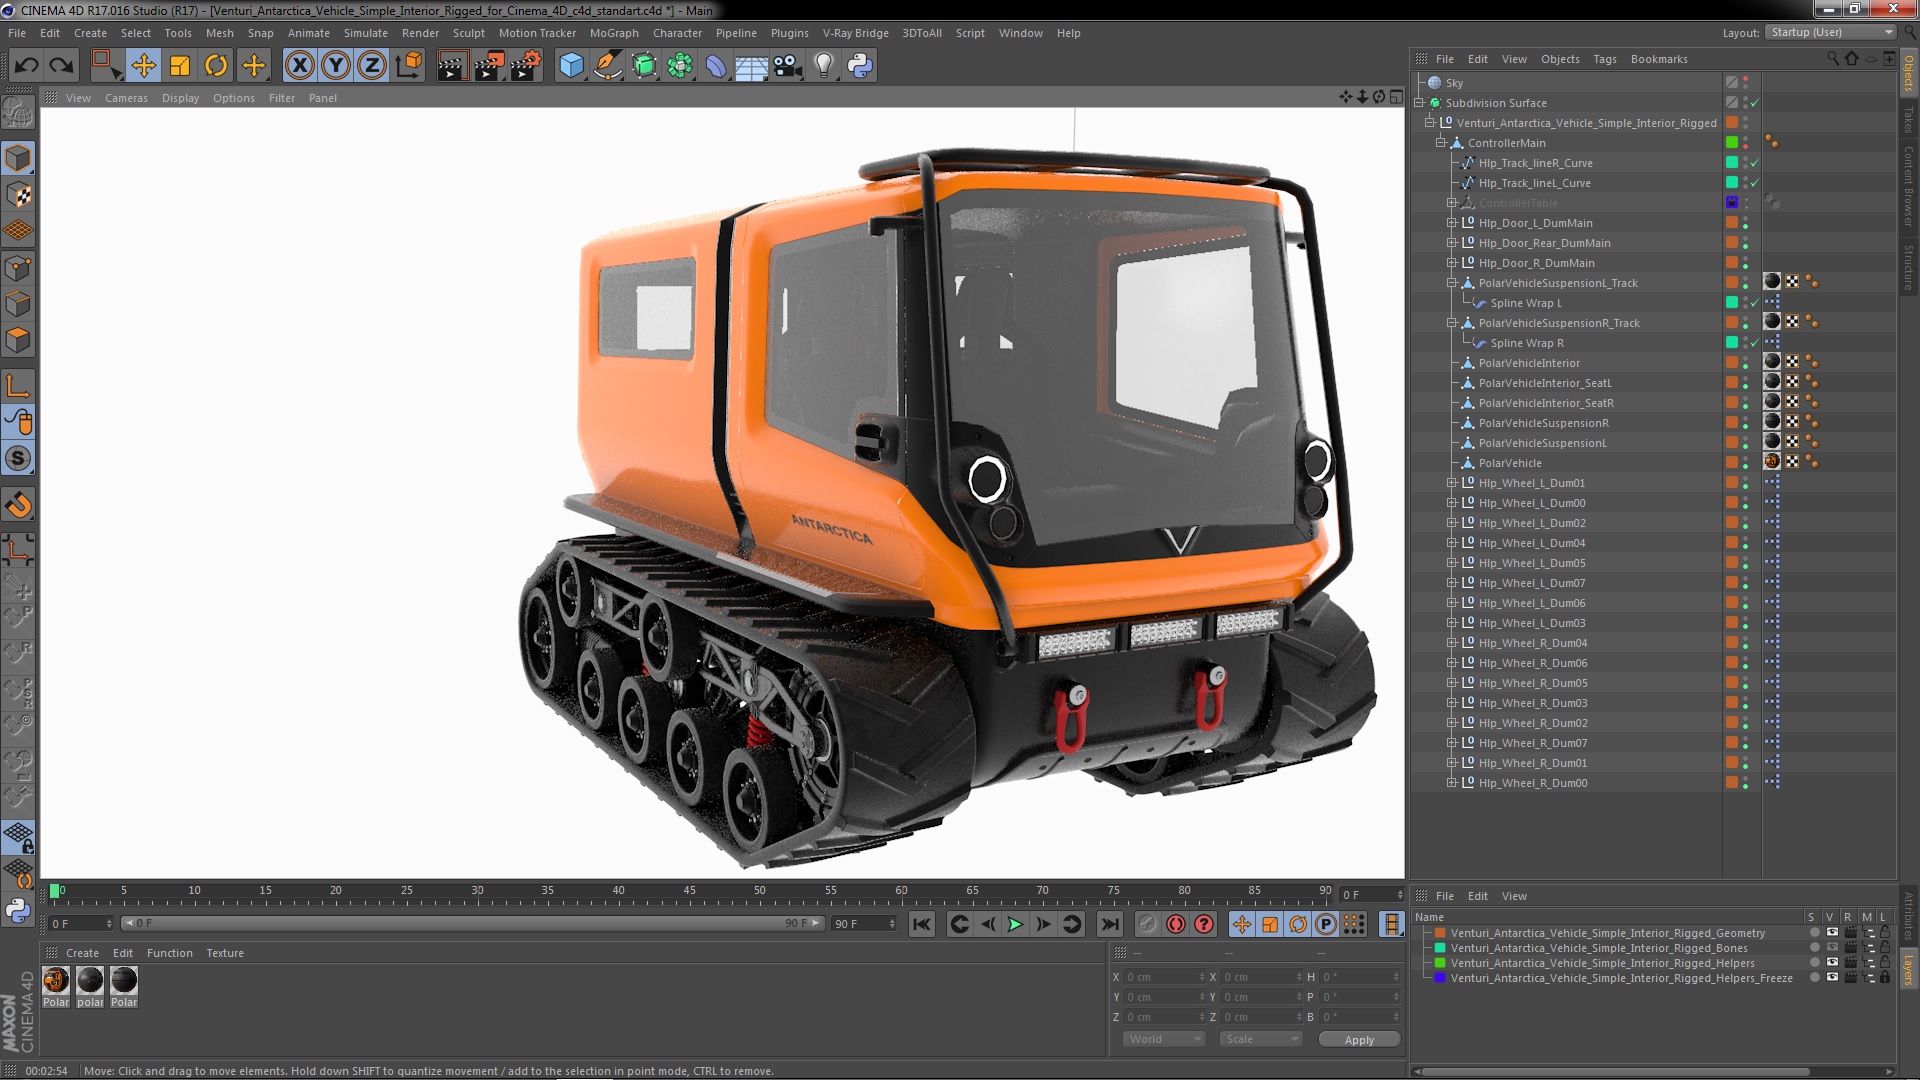Collapse the ControllerMain hierarchy
The image size is (1920, 1080).
click(x=1441, y=143)
